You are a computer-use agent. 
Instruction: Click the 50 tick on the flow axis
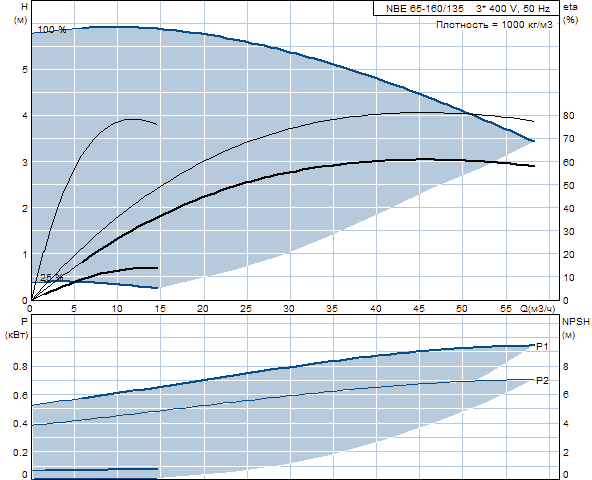point(462,309)
